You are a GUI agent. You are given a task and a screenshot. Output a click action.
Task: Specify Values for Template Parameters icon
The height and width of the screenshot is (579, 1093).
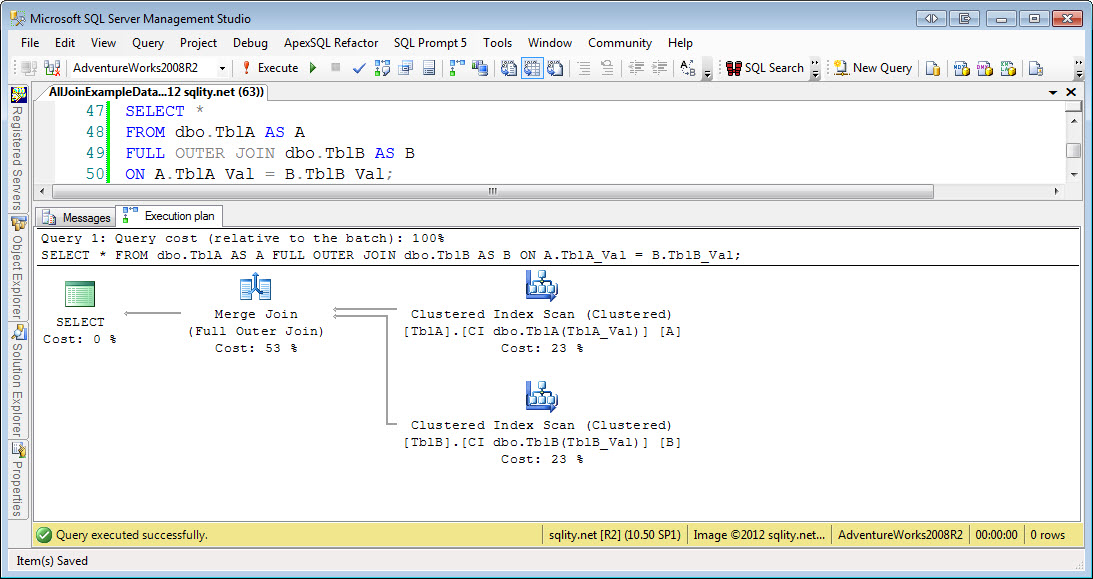(687, 68)
